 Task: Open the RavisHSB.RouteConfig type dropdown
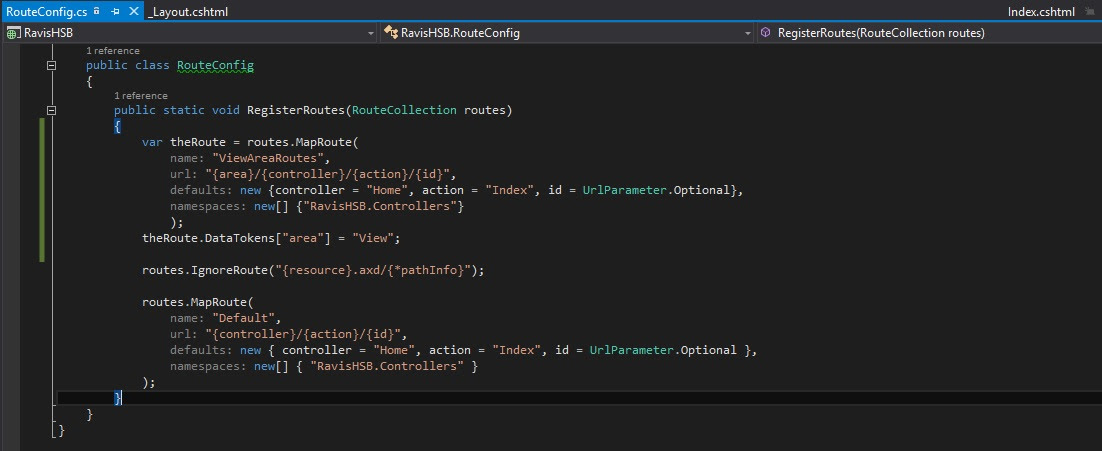coord(748,33)
